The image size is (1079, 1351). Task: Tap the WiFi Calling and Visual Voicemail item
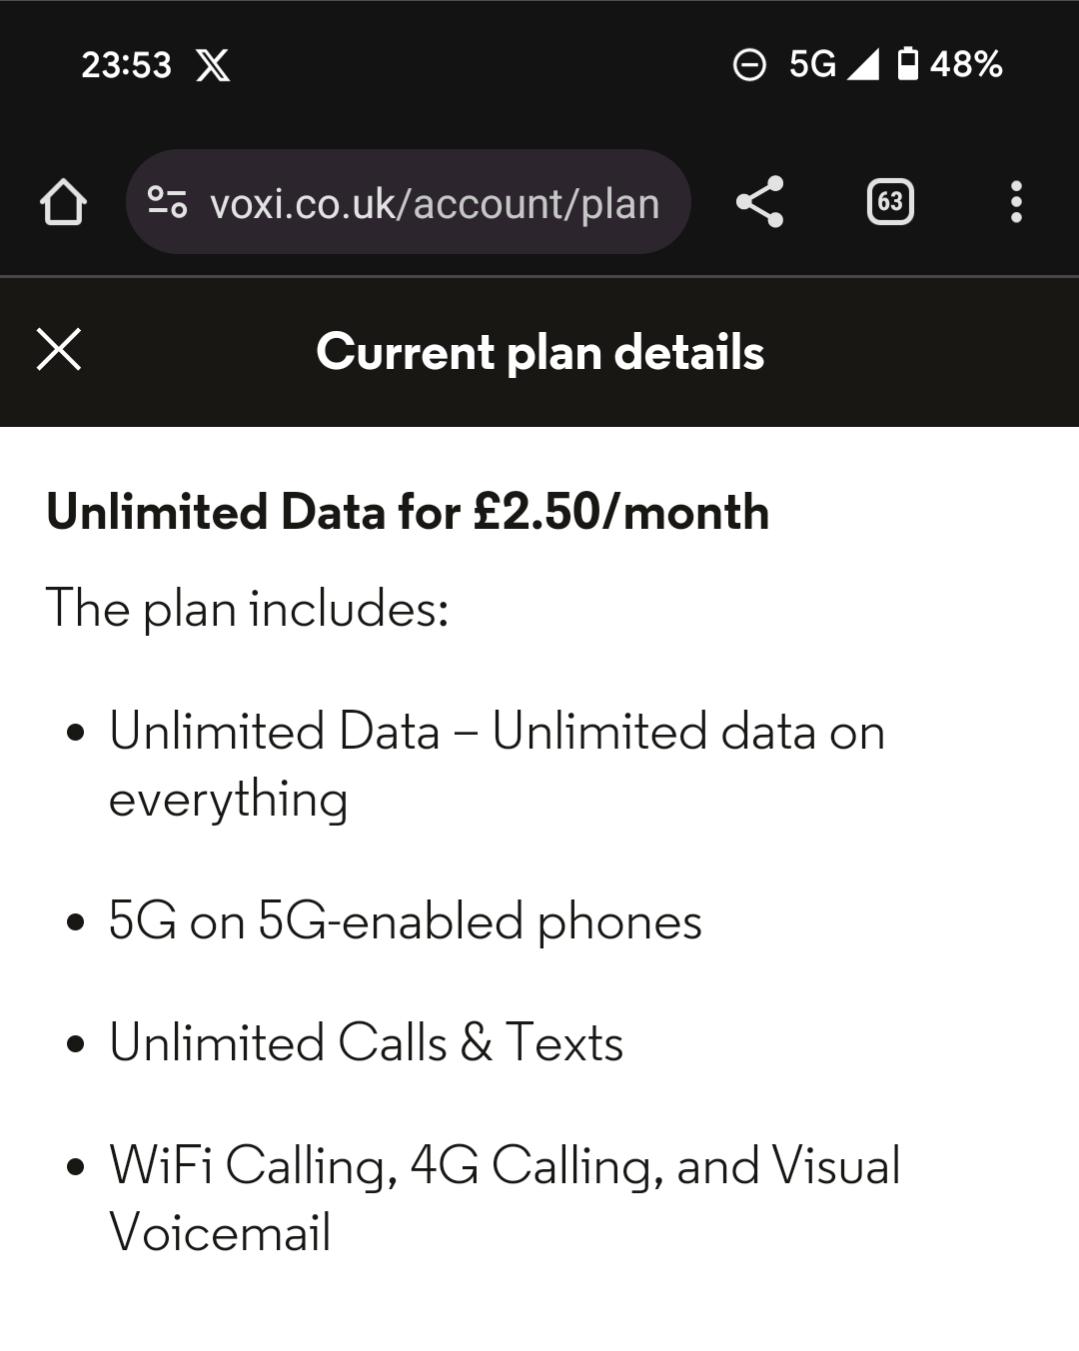pos(504,1198)
